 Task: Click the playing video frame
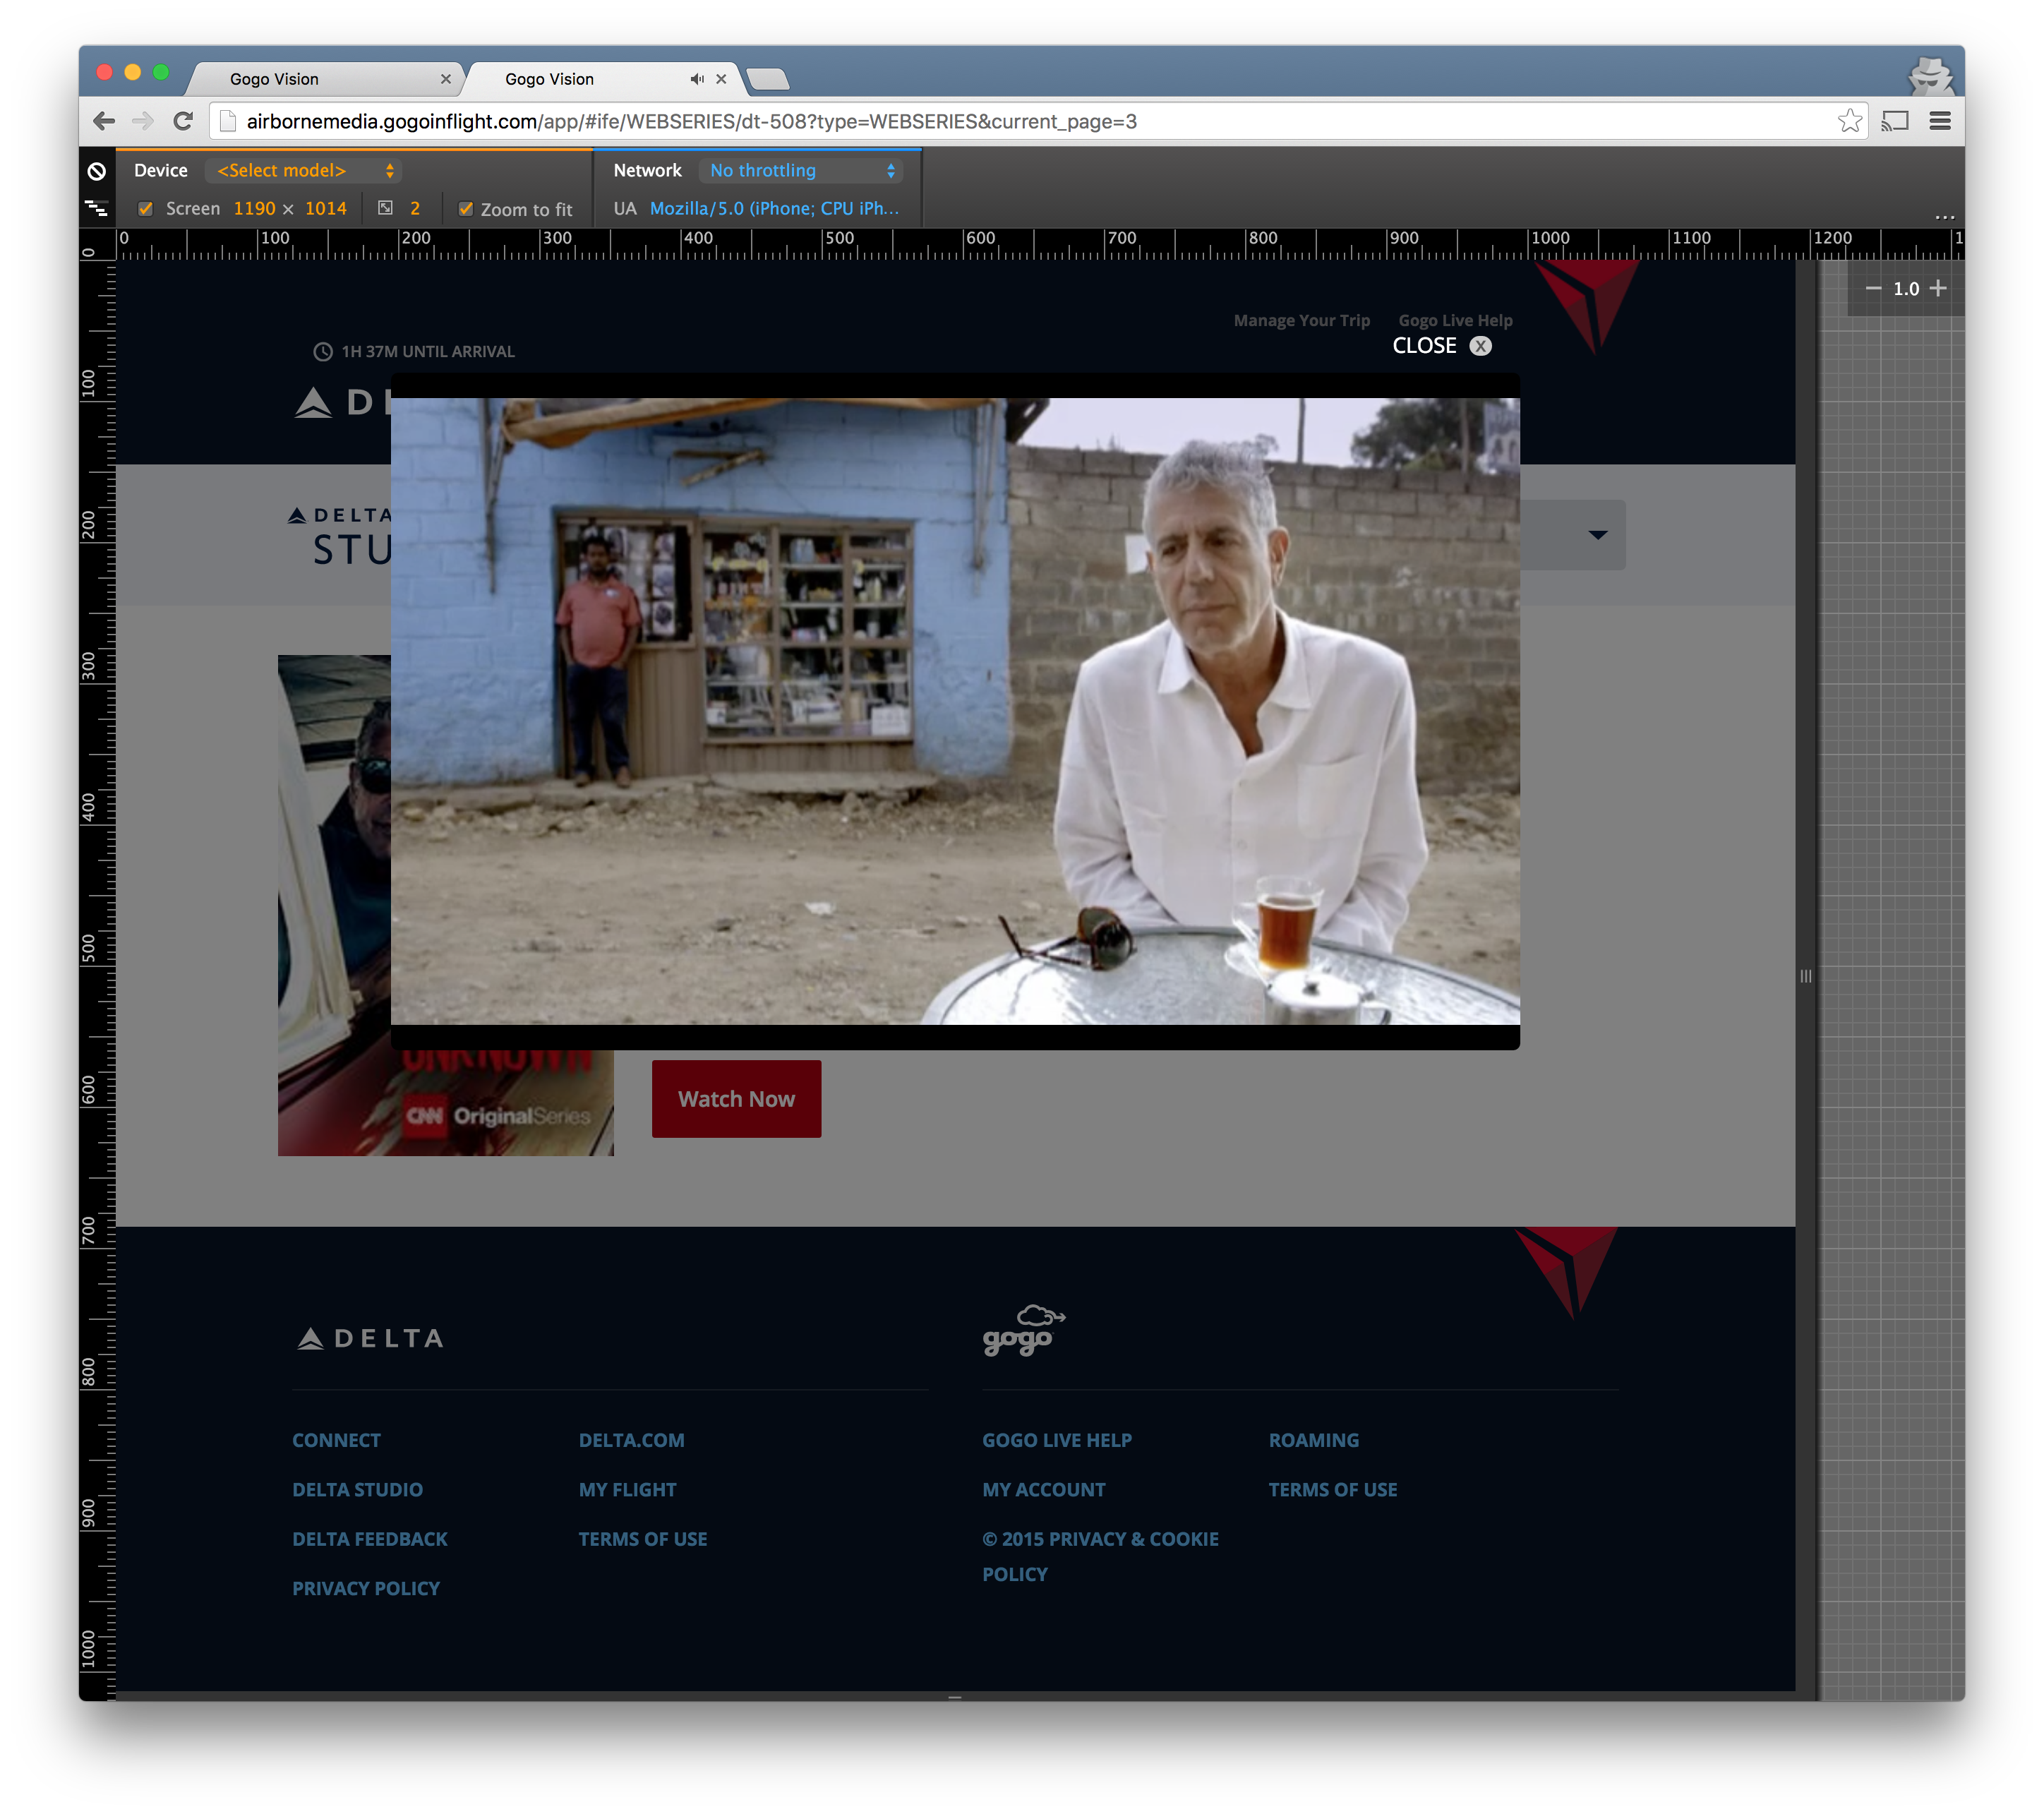(955, 711)
